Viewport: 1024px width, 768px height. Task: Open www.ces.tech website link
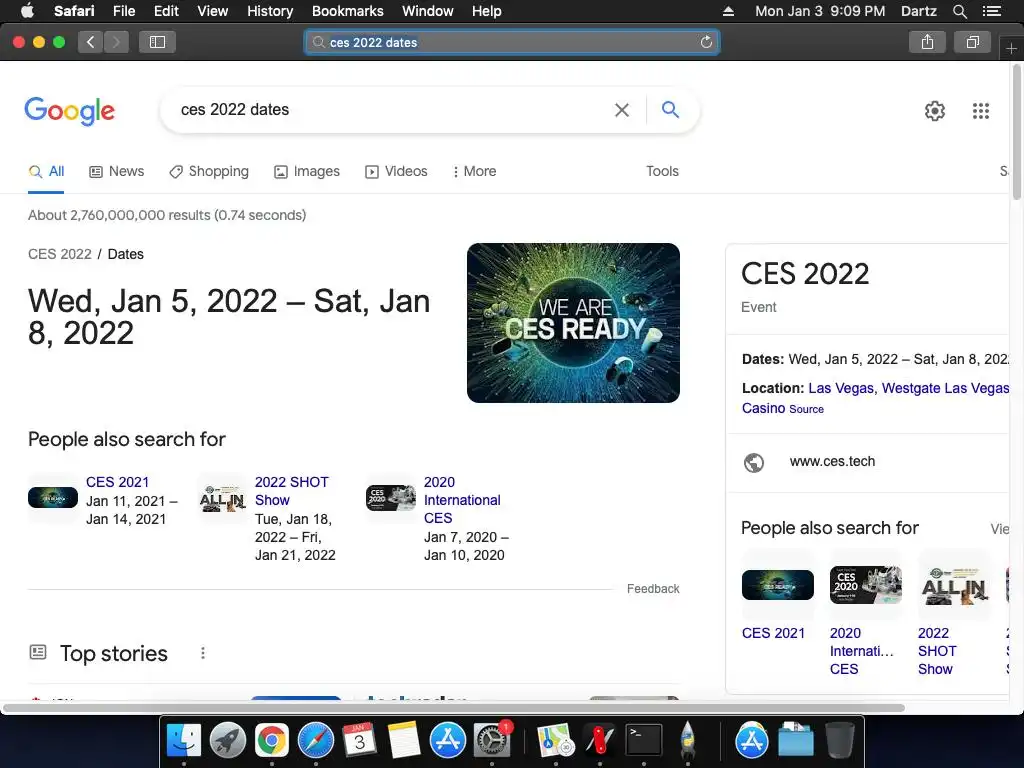[832, 461]
